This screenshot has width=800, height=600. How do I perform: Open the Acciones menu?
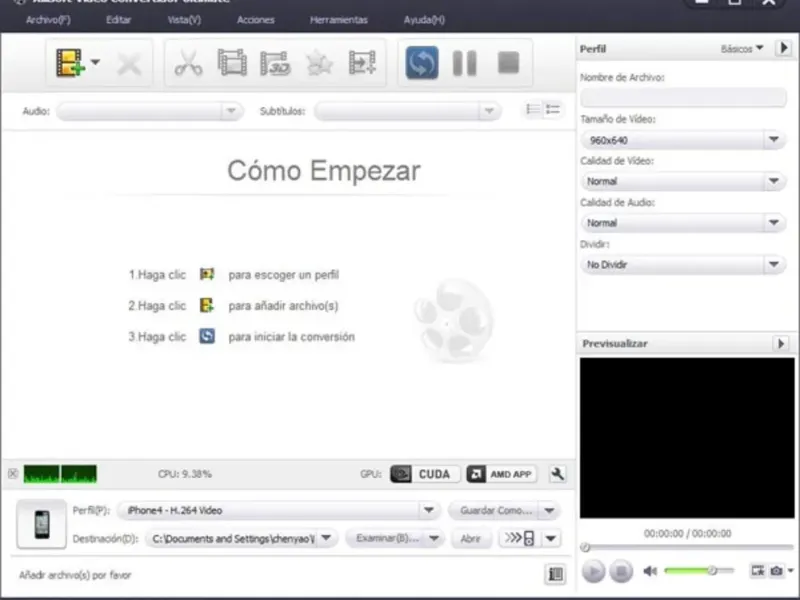pos(256,20)
